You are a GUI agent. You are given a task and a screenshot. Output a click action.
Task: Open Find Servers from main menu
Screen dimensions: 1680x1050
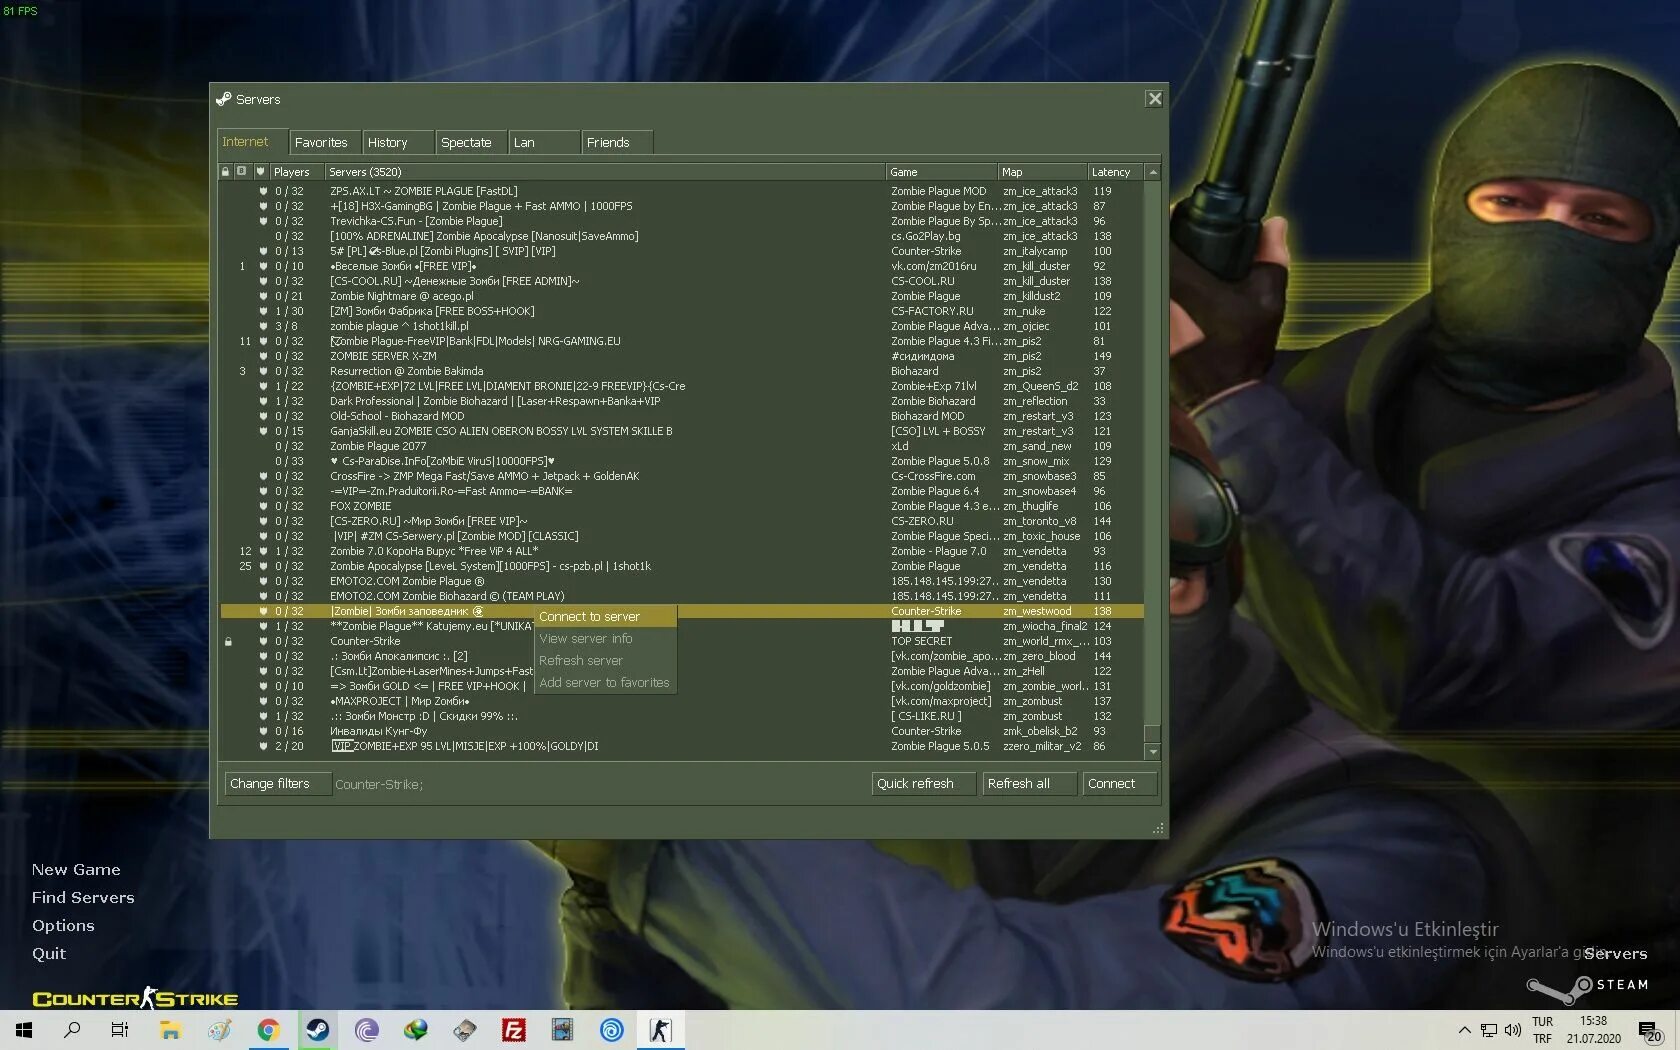[x=83, y=897]
